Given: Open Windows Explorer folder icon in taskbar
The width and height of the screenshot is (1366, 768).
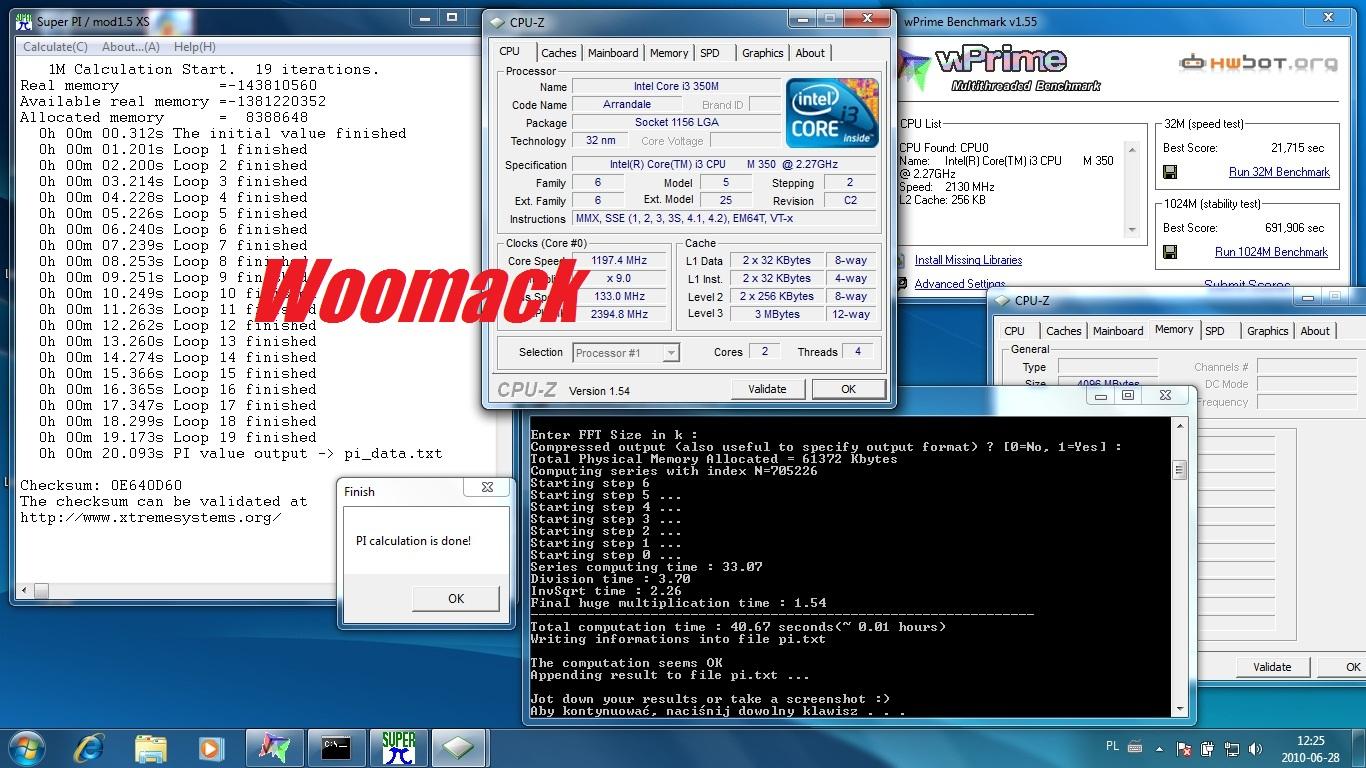Looking at the screenshot, I should 151,748.
